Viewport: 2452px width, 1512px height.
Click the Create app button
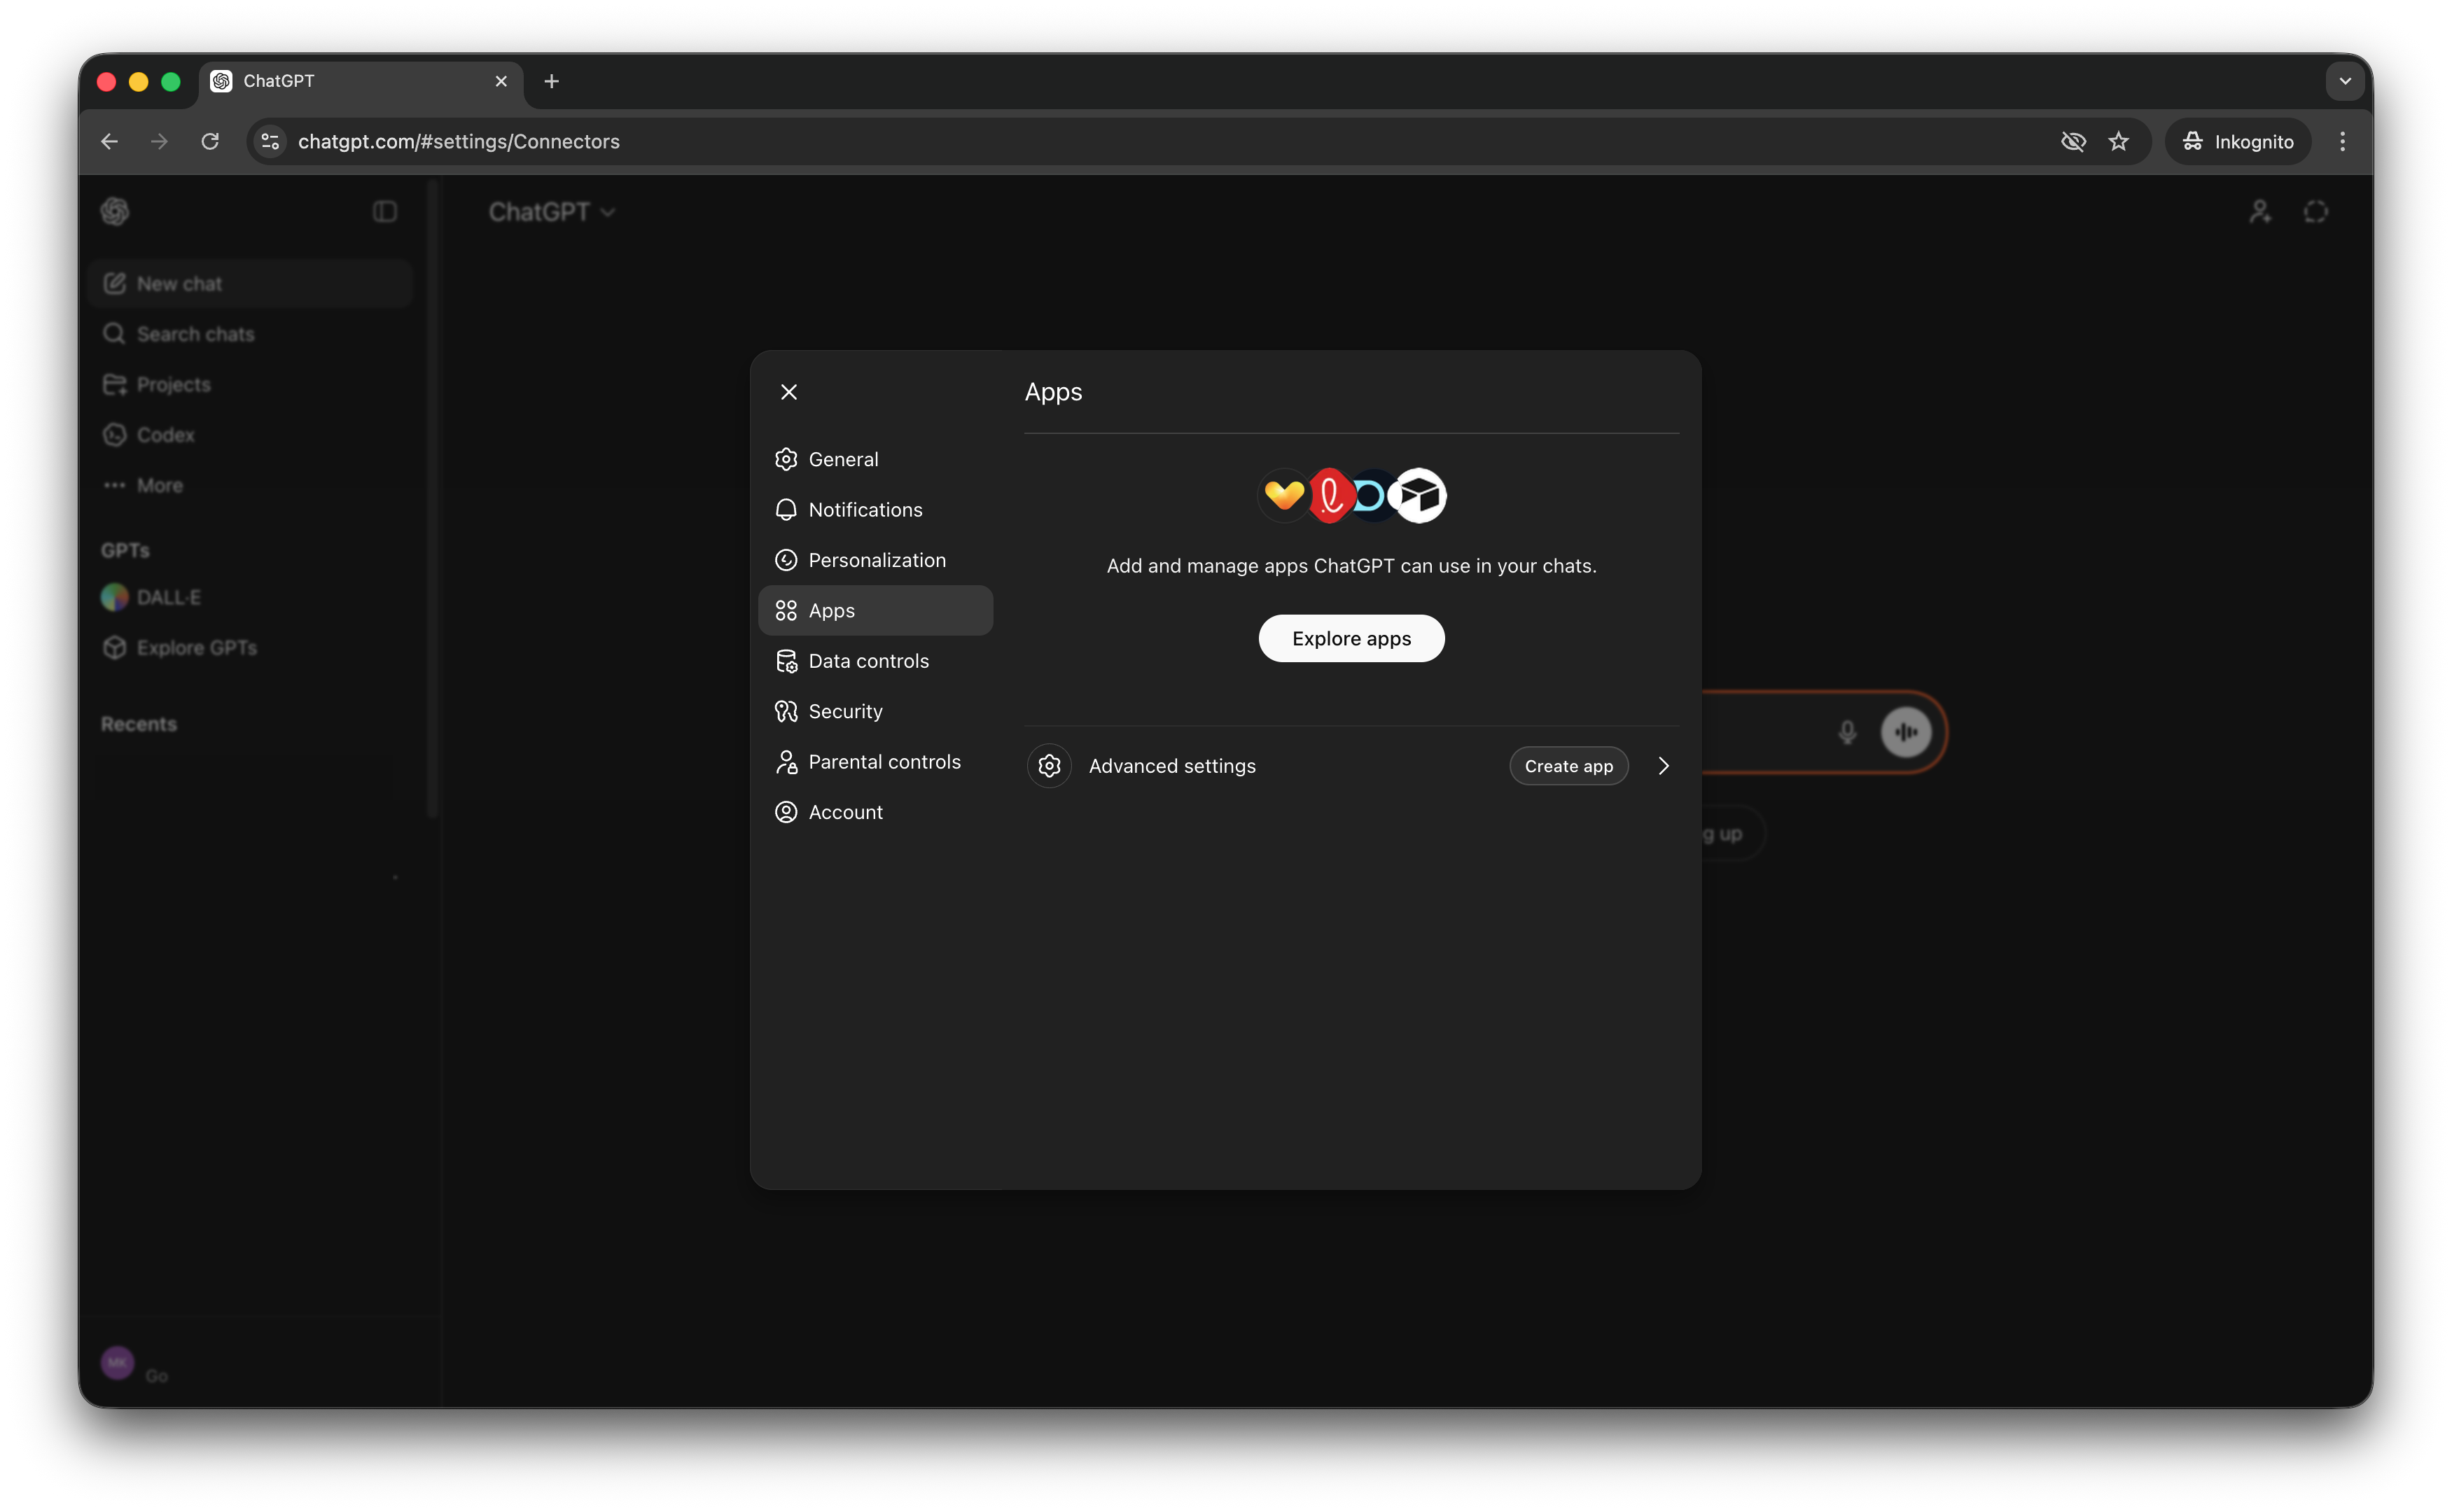tap(1568, 766)
